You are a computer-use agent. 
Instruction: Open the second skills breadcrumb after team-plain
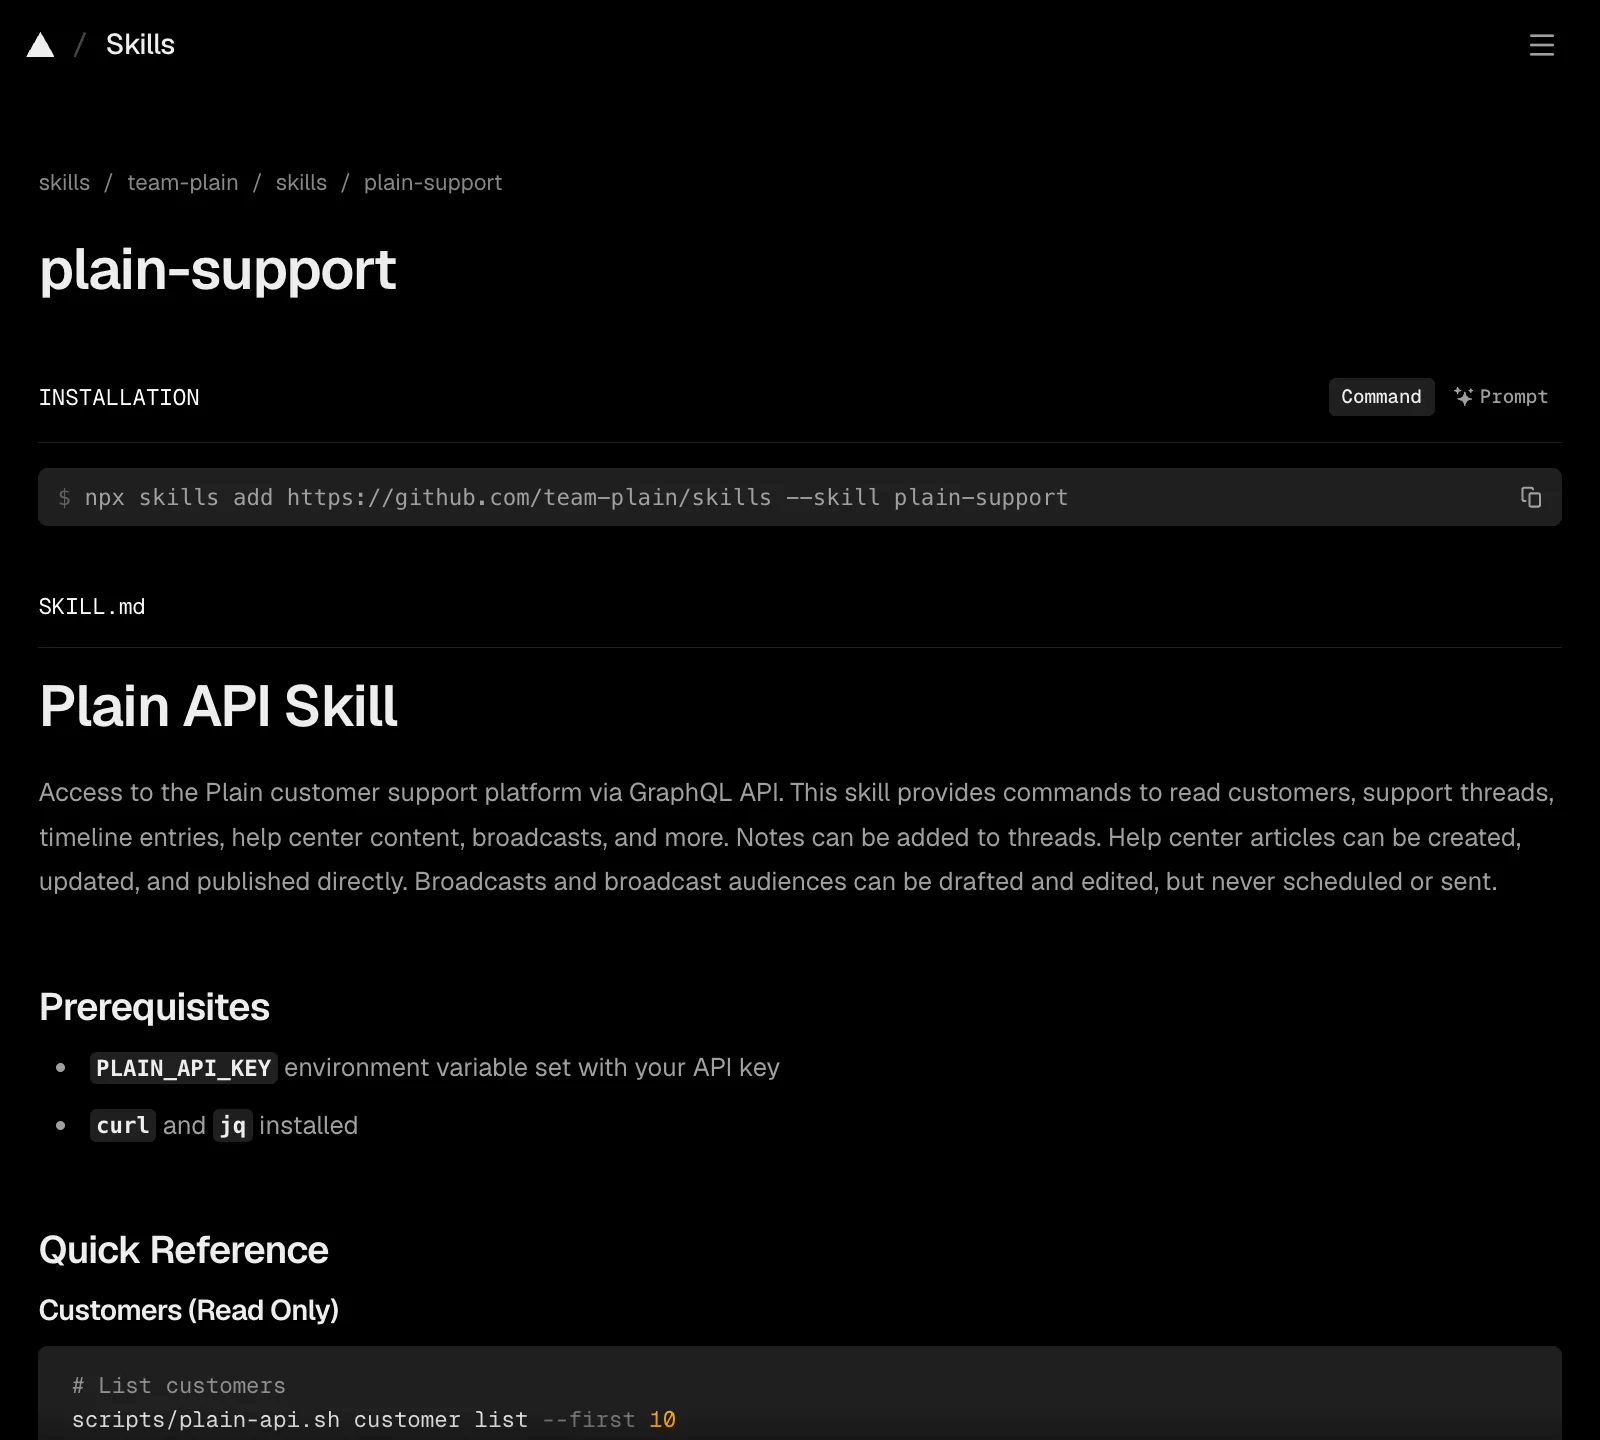301,183
